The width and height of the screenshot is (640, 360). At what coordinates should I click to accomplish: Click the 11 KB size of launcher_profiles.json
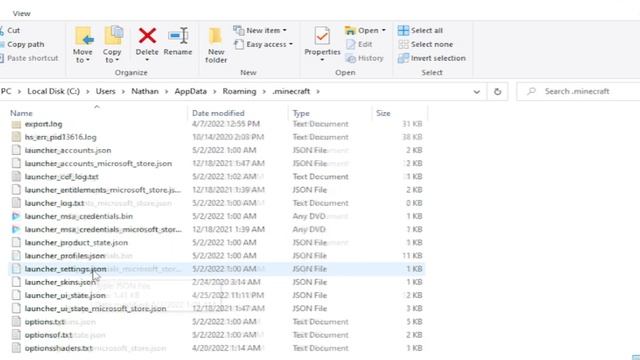tap(412, 256)
